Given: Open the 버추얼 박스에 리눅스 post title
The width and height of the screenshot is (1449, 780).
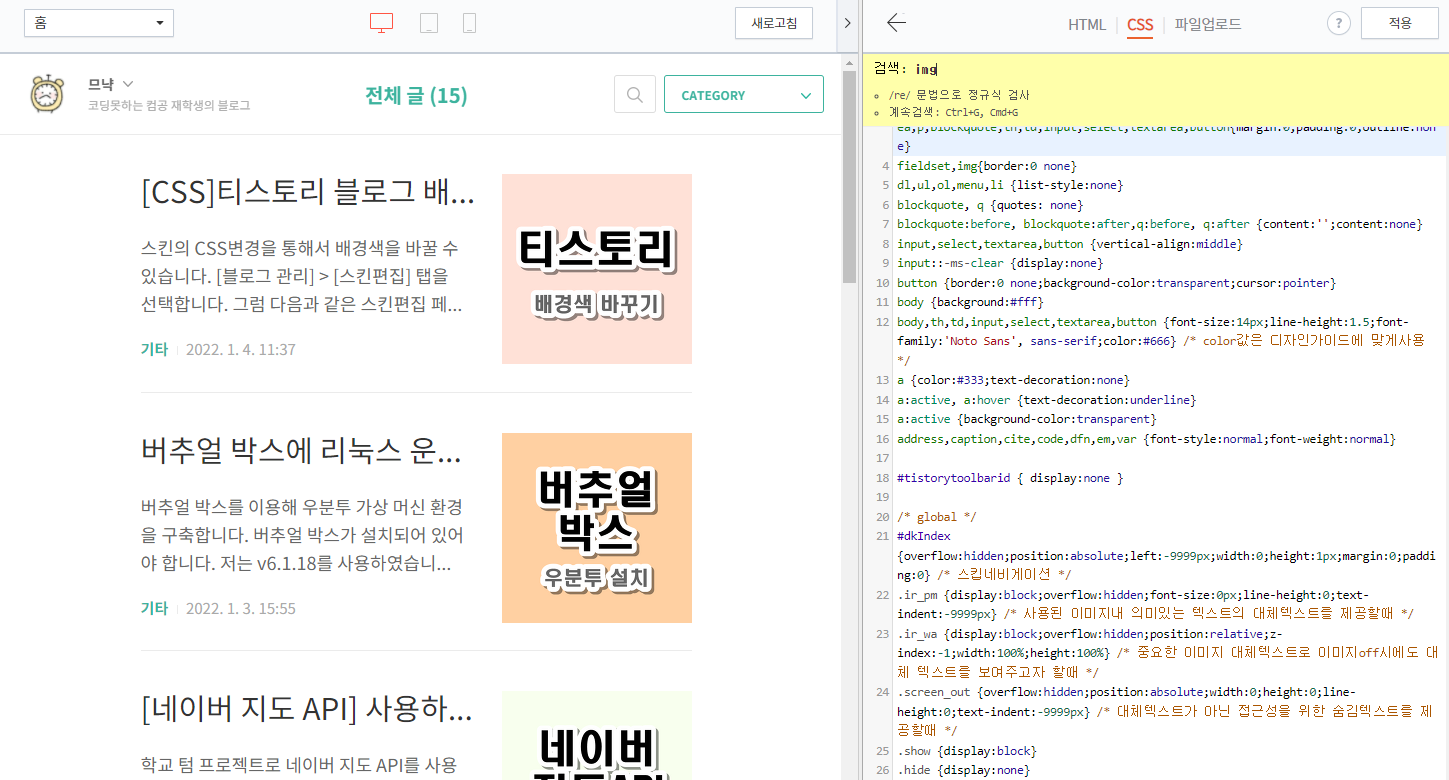Looking at the screenshot, I should coord(302,451).
